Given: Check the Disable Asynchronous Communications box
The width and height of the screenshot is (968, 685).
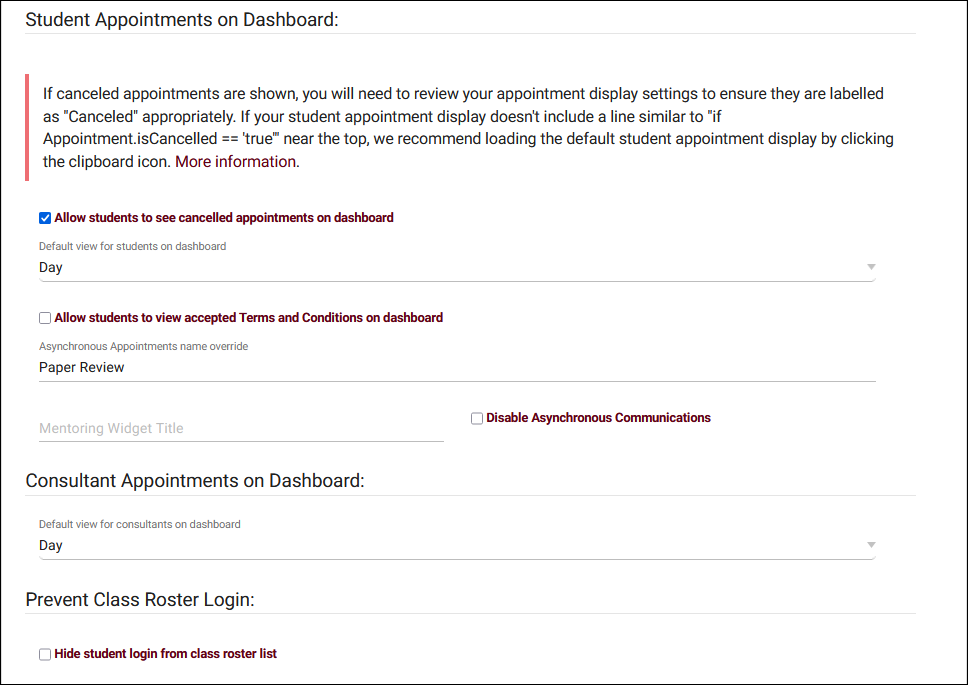Looking at the screenshot, I should point(477,418).
